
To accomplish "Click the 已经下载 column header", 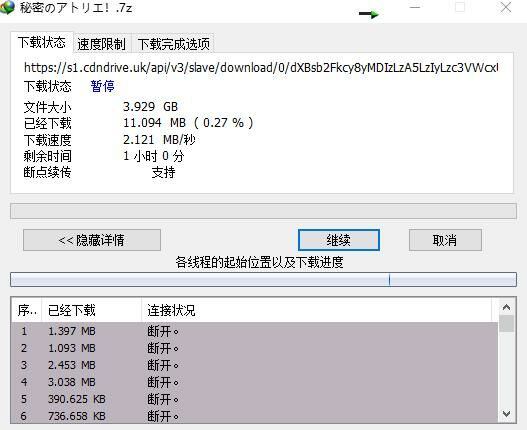I will pyautogui.click(x=91, y=310).
